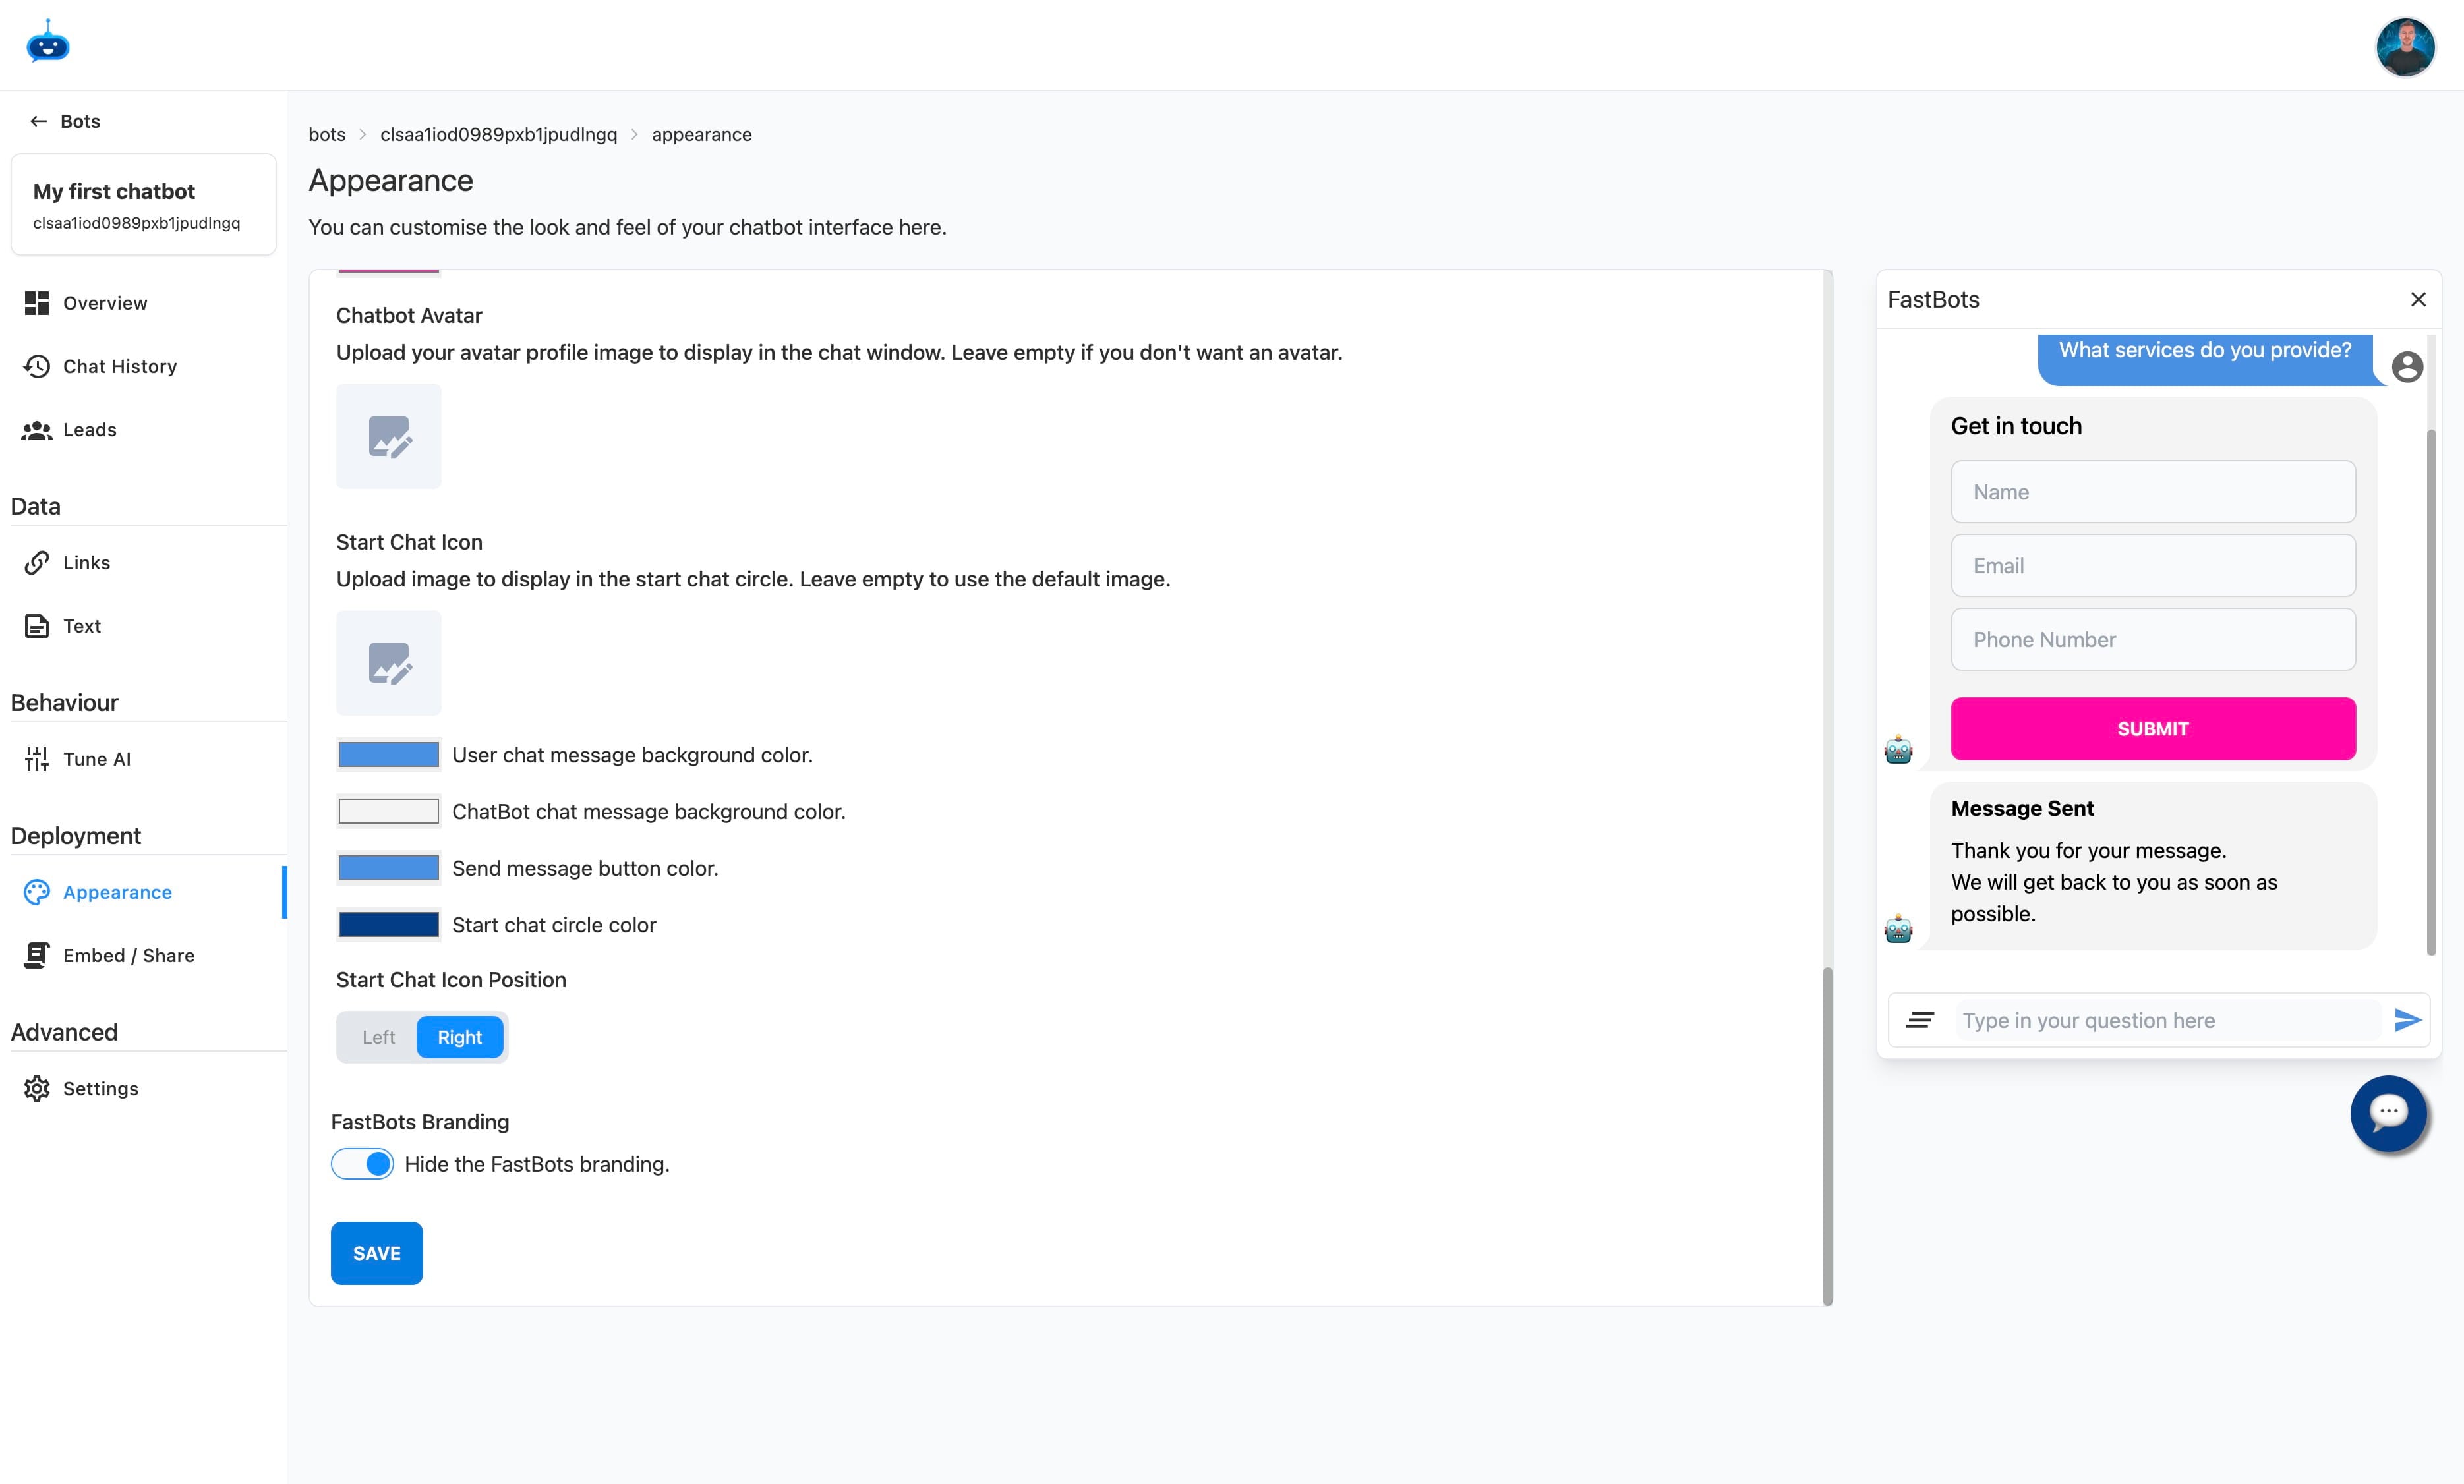
Task: Click the Chatbot Avatar upload image icon
Action: [388, 436]
